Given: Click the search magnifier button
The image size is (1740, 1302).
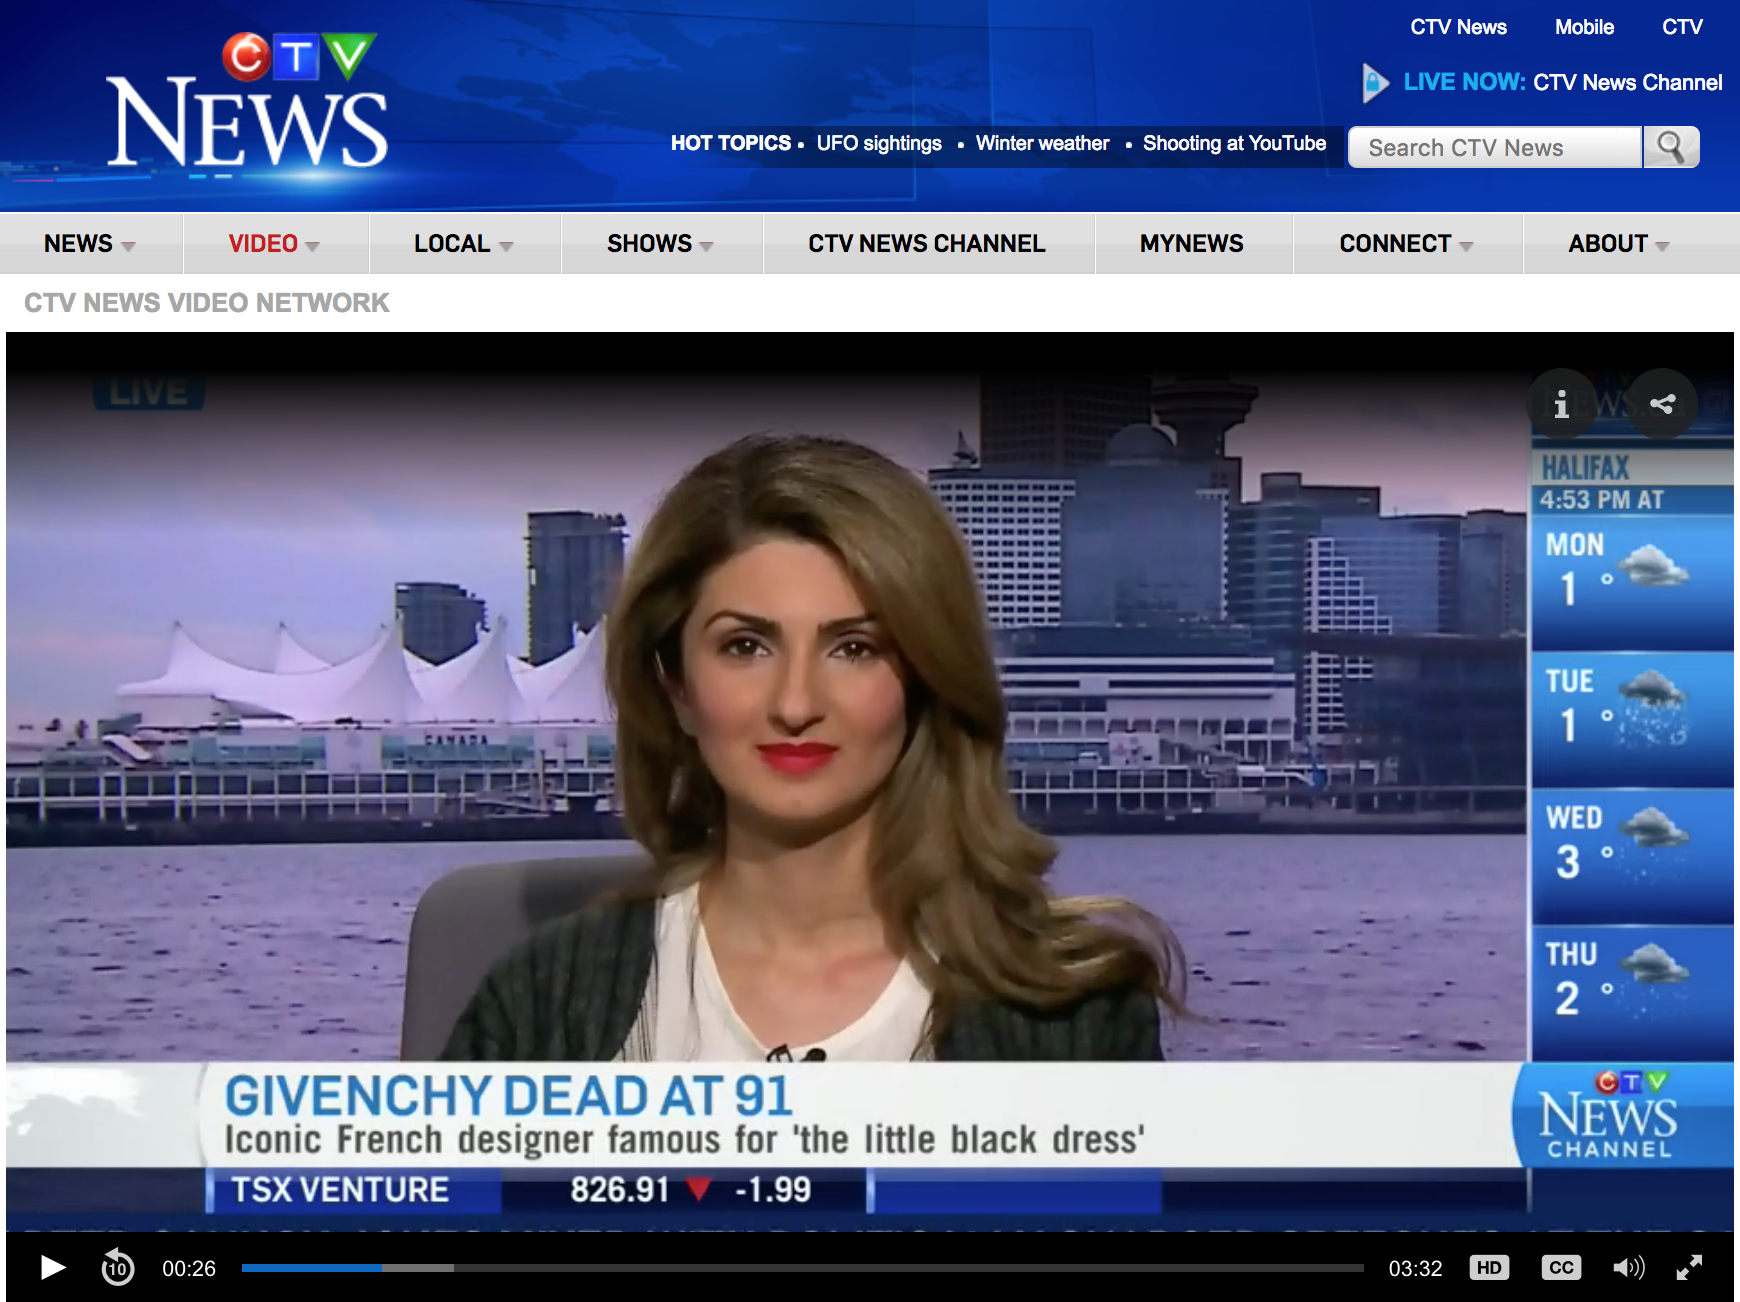Looking at the screenshot, I should coord(1670,147).
